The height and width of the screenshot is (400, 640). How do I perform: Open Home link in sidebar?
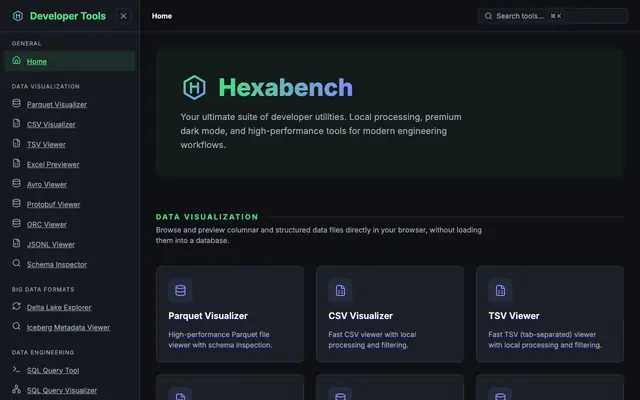(x=37, y=62)
